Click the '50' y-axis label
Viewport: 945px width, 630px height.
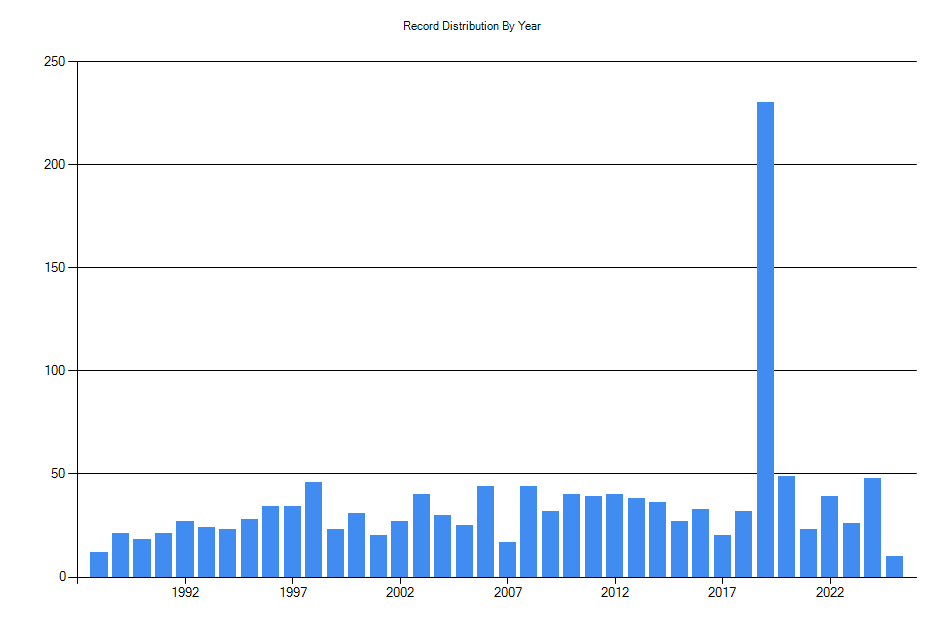[x=58, y=474]
